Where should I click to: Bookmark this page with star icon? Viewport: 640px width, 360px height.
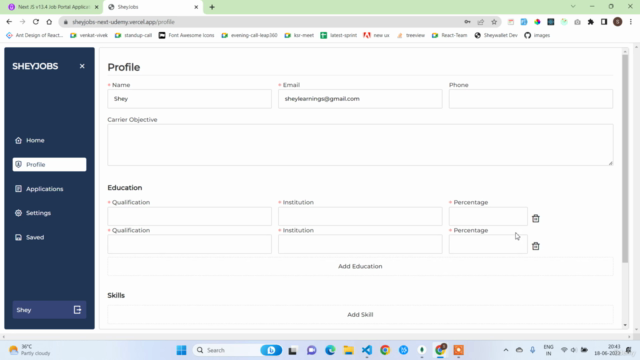point(494,22)
